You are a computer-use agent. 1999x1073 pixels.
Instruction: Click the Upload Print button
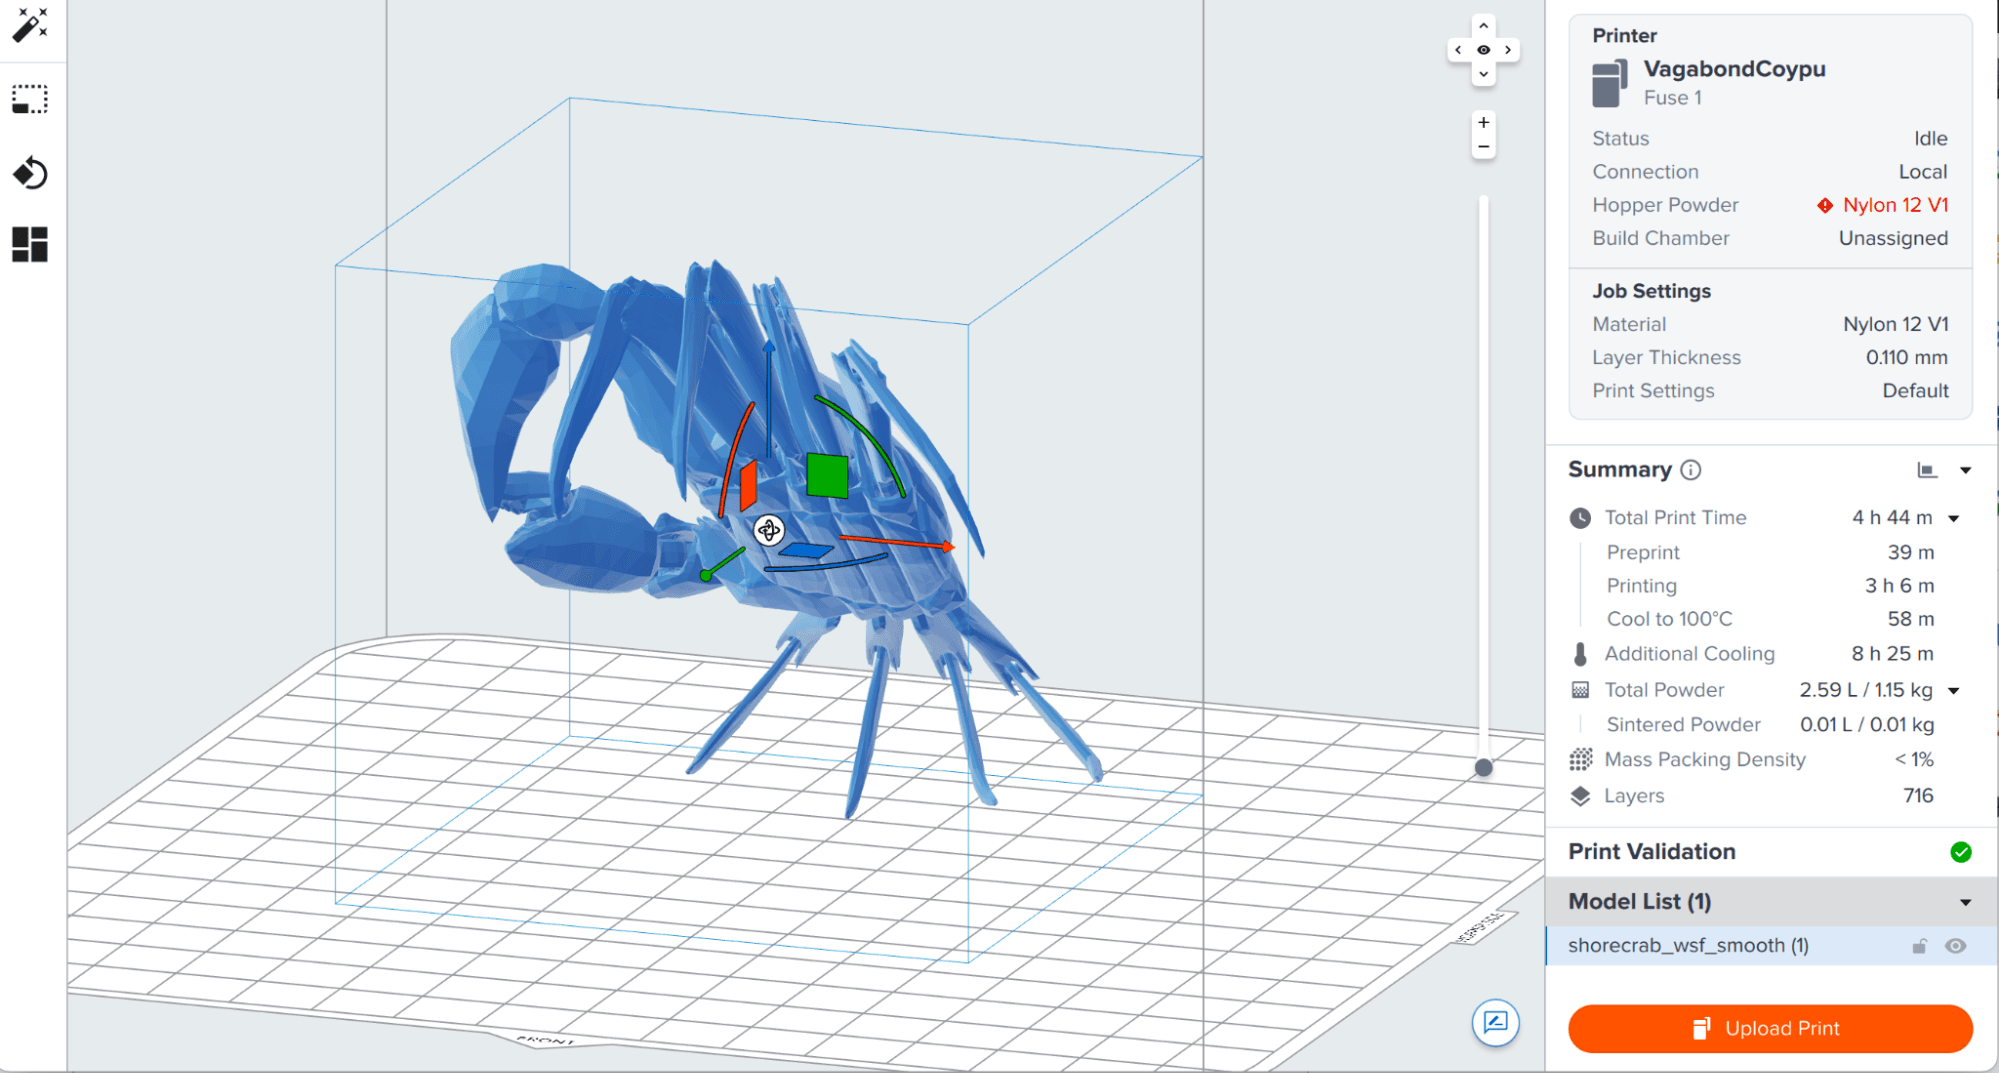point(1770,1029)
